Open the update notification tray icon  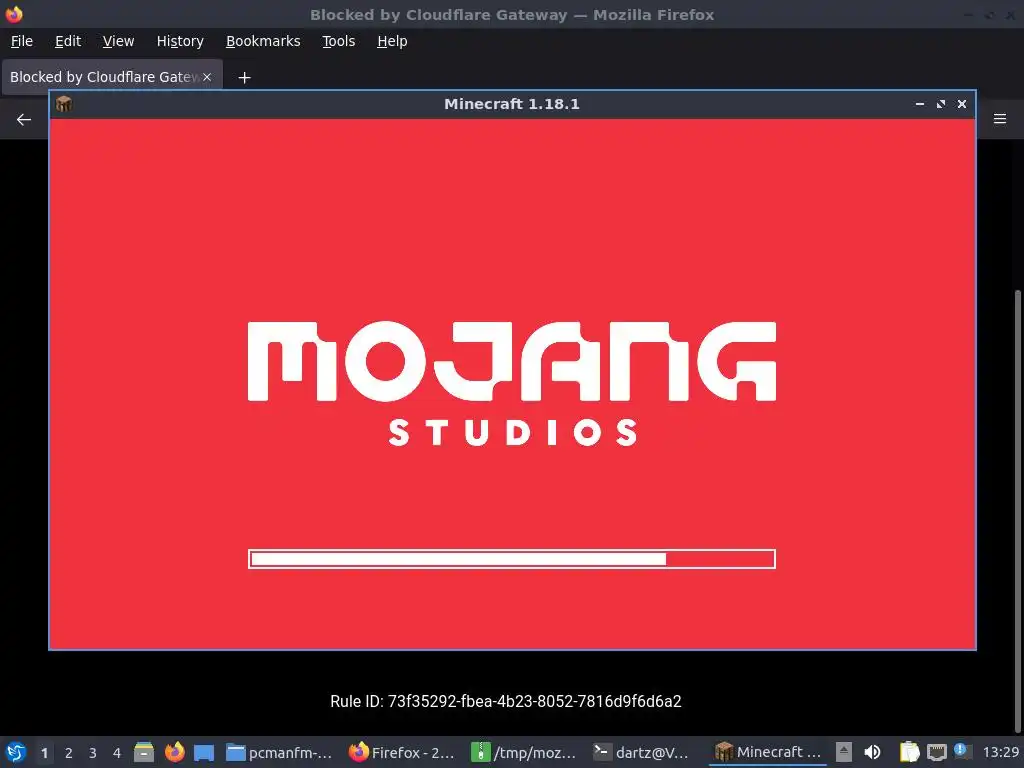pyautogui.click(x=962, y=751)
